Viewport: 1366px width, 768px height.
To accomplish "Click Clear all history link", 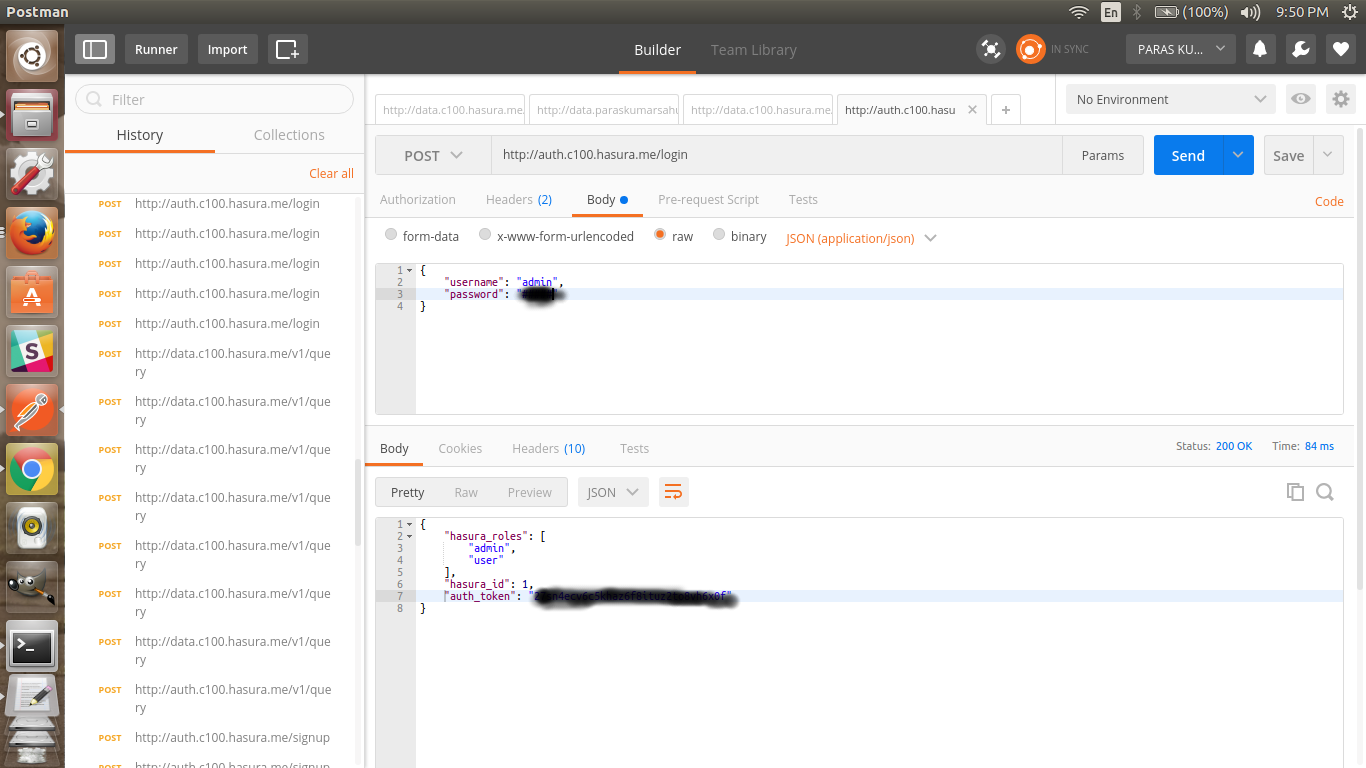I will (331, 173).
